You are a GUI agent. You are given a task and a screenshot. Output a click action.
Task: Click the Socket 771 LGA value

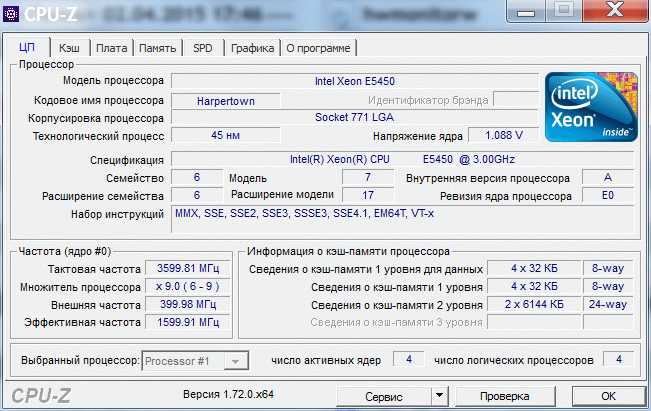(x=355, y=117)
